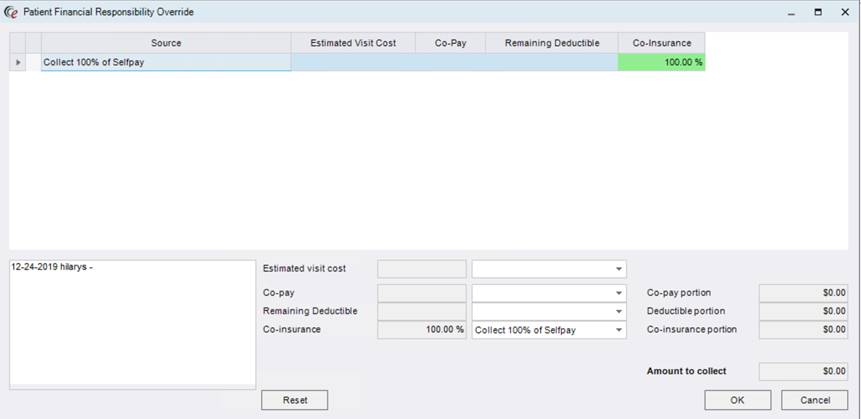
Task: Maximize the Patient Financial Responsibility Override window
Action: pyautogui.click(x=818, y=12)
